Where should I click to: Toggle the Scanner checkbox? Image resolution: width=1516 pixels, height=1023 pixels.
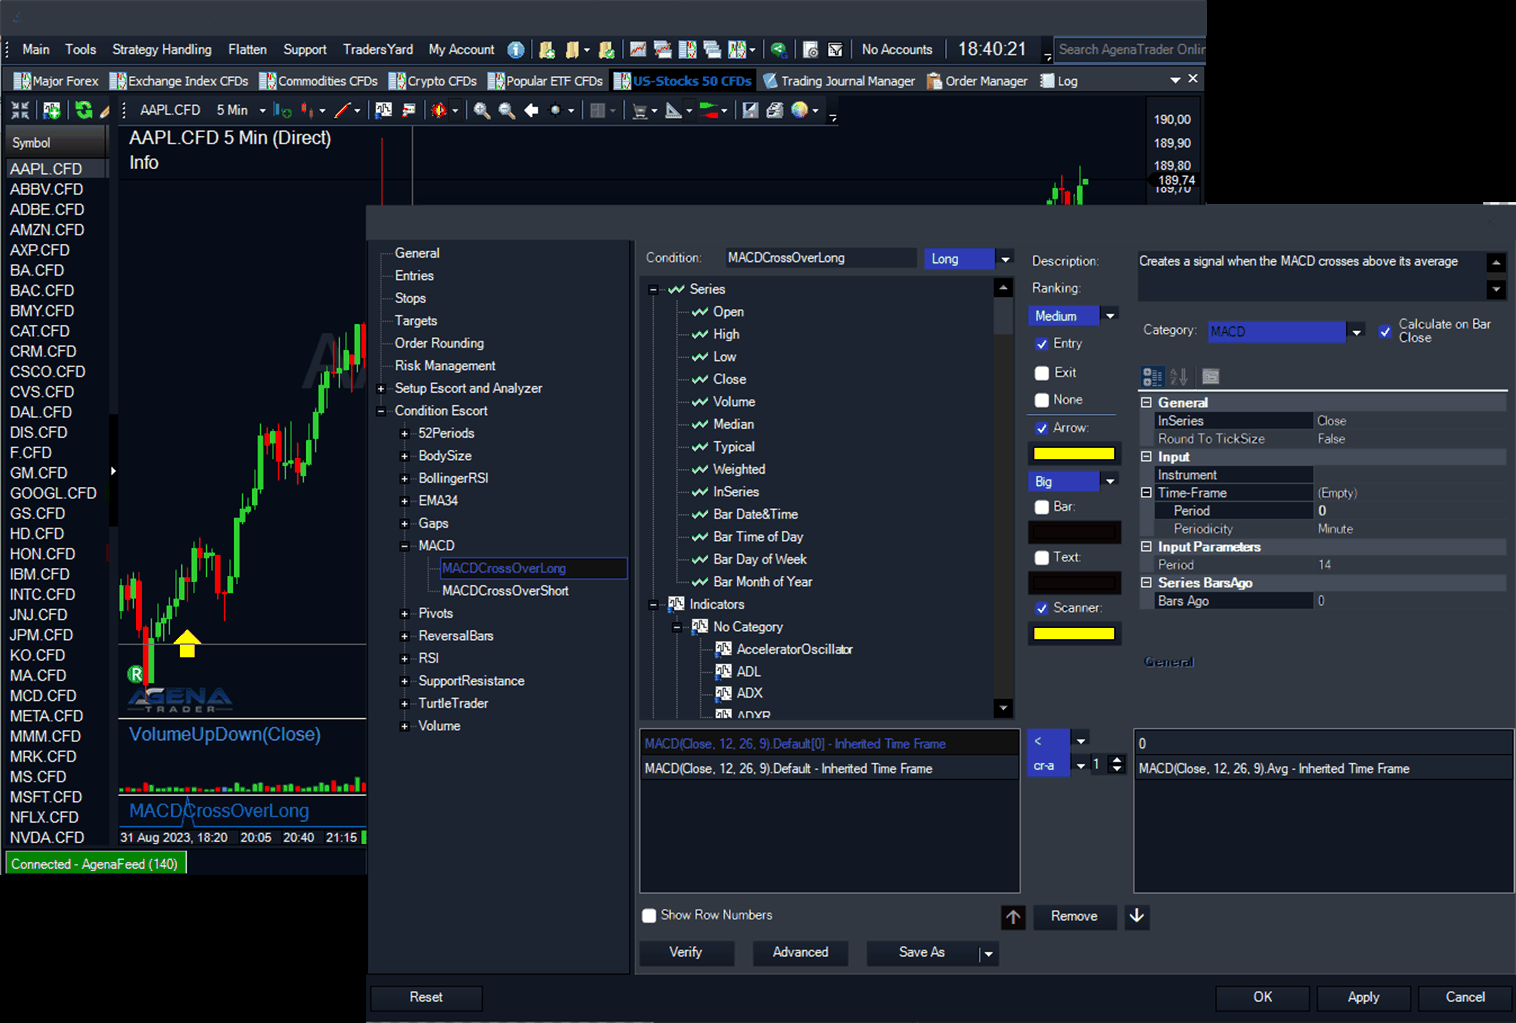click(1042, 608)
